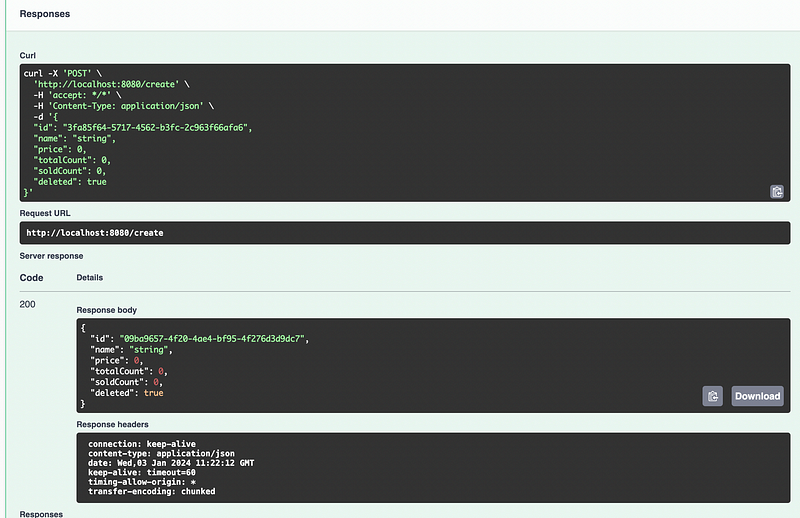Click the transfer-encoding: chunked line

[151, 491]
